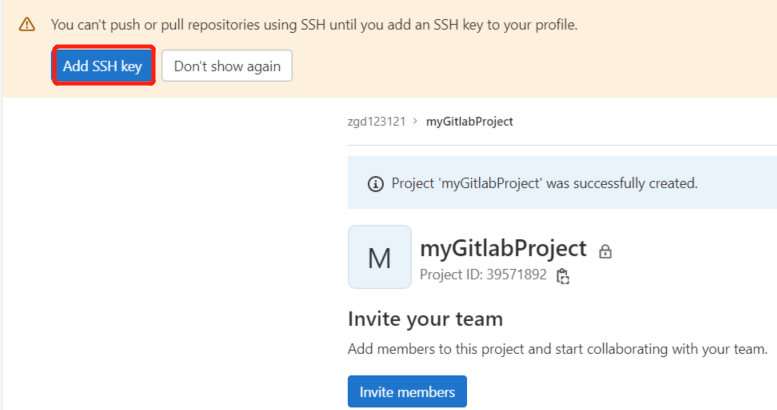Click the SSH key warning message text

[x=314, y=25]
